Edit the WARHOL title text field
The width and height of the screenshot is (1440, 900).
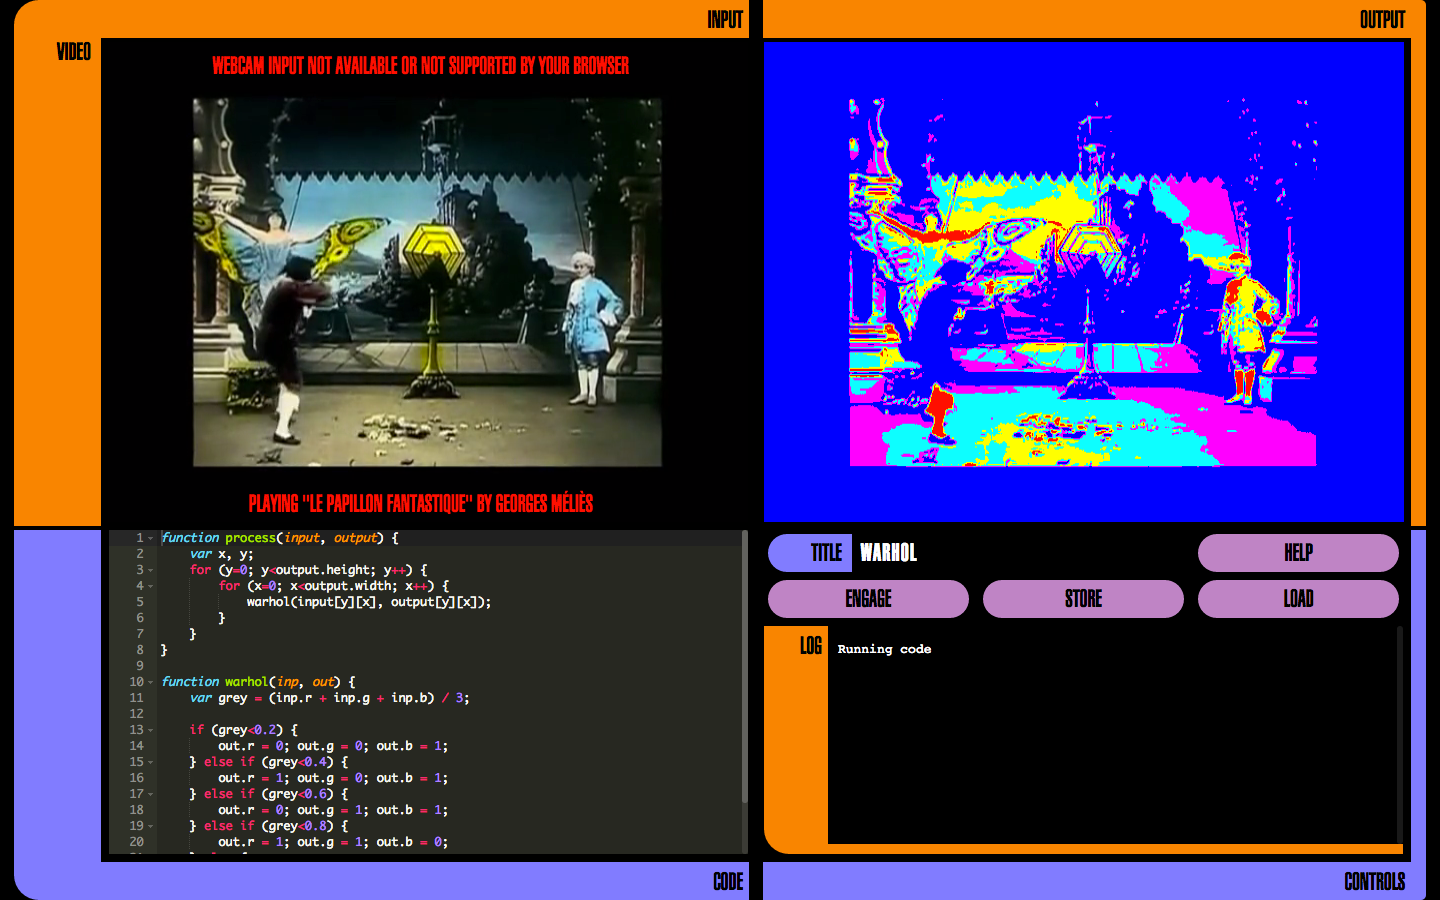(950, 552)
